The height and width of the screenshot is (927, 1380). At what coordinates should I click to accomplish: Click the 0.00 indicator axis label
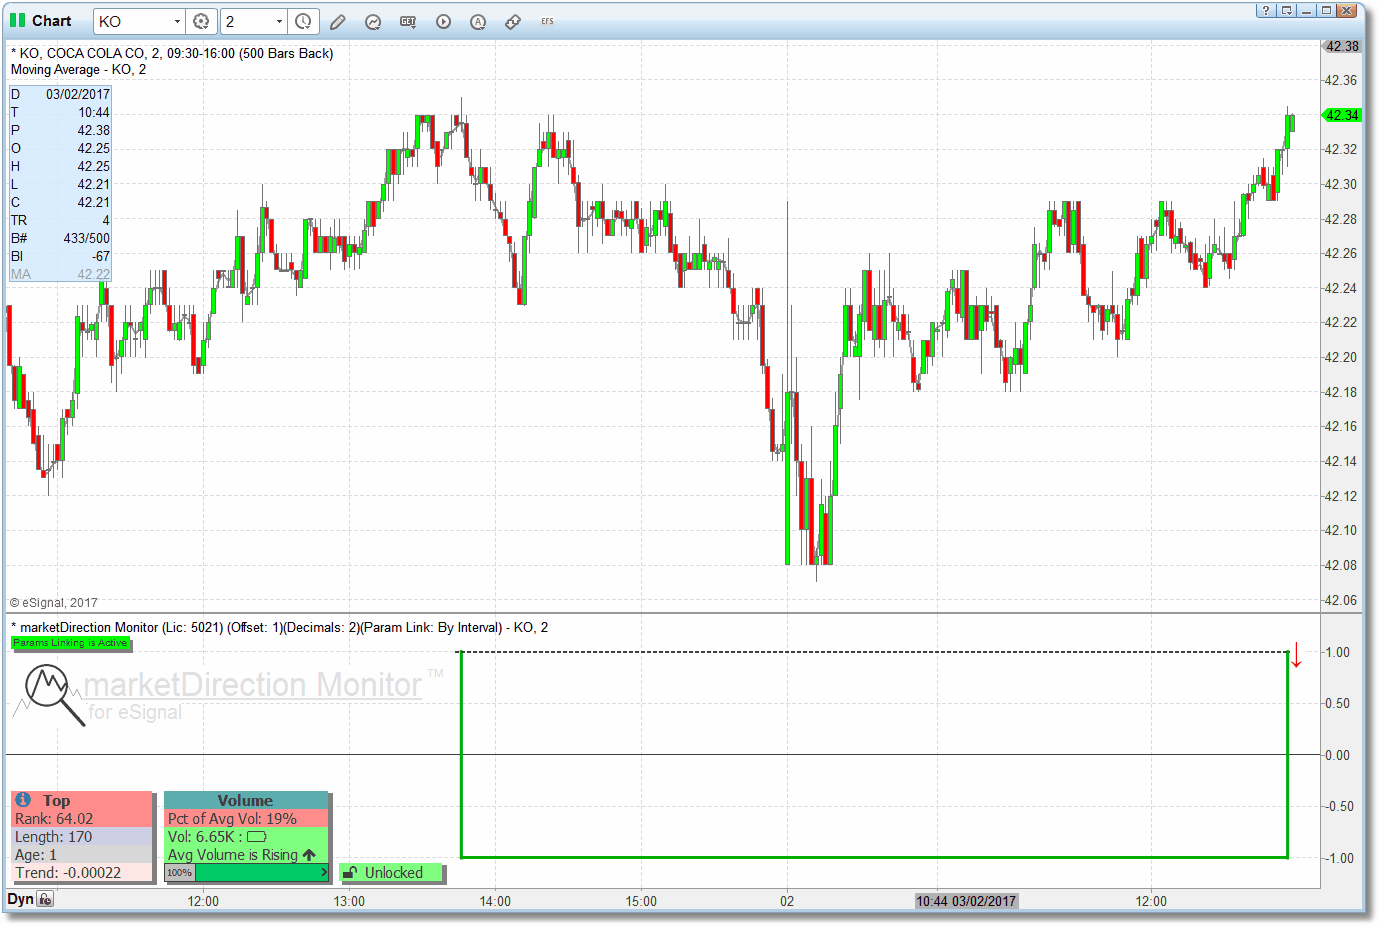point(1337,755)
